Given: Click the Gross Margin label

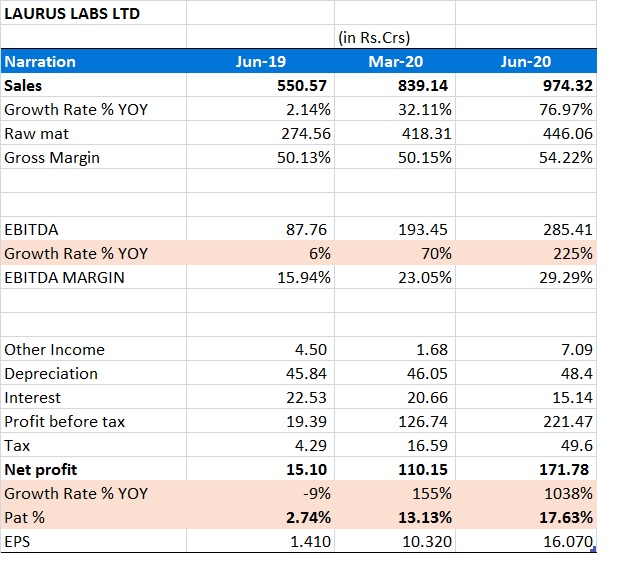Looking at the screenshot, I should tap(93, 158).
